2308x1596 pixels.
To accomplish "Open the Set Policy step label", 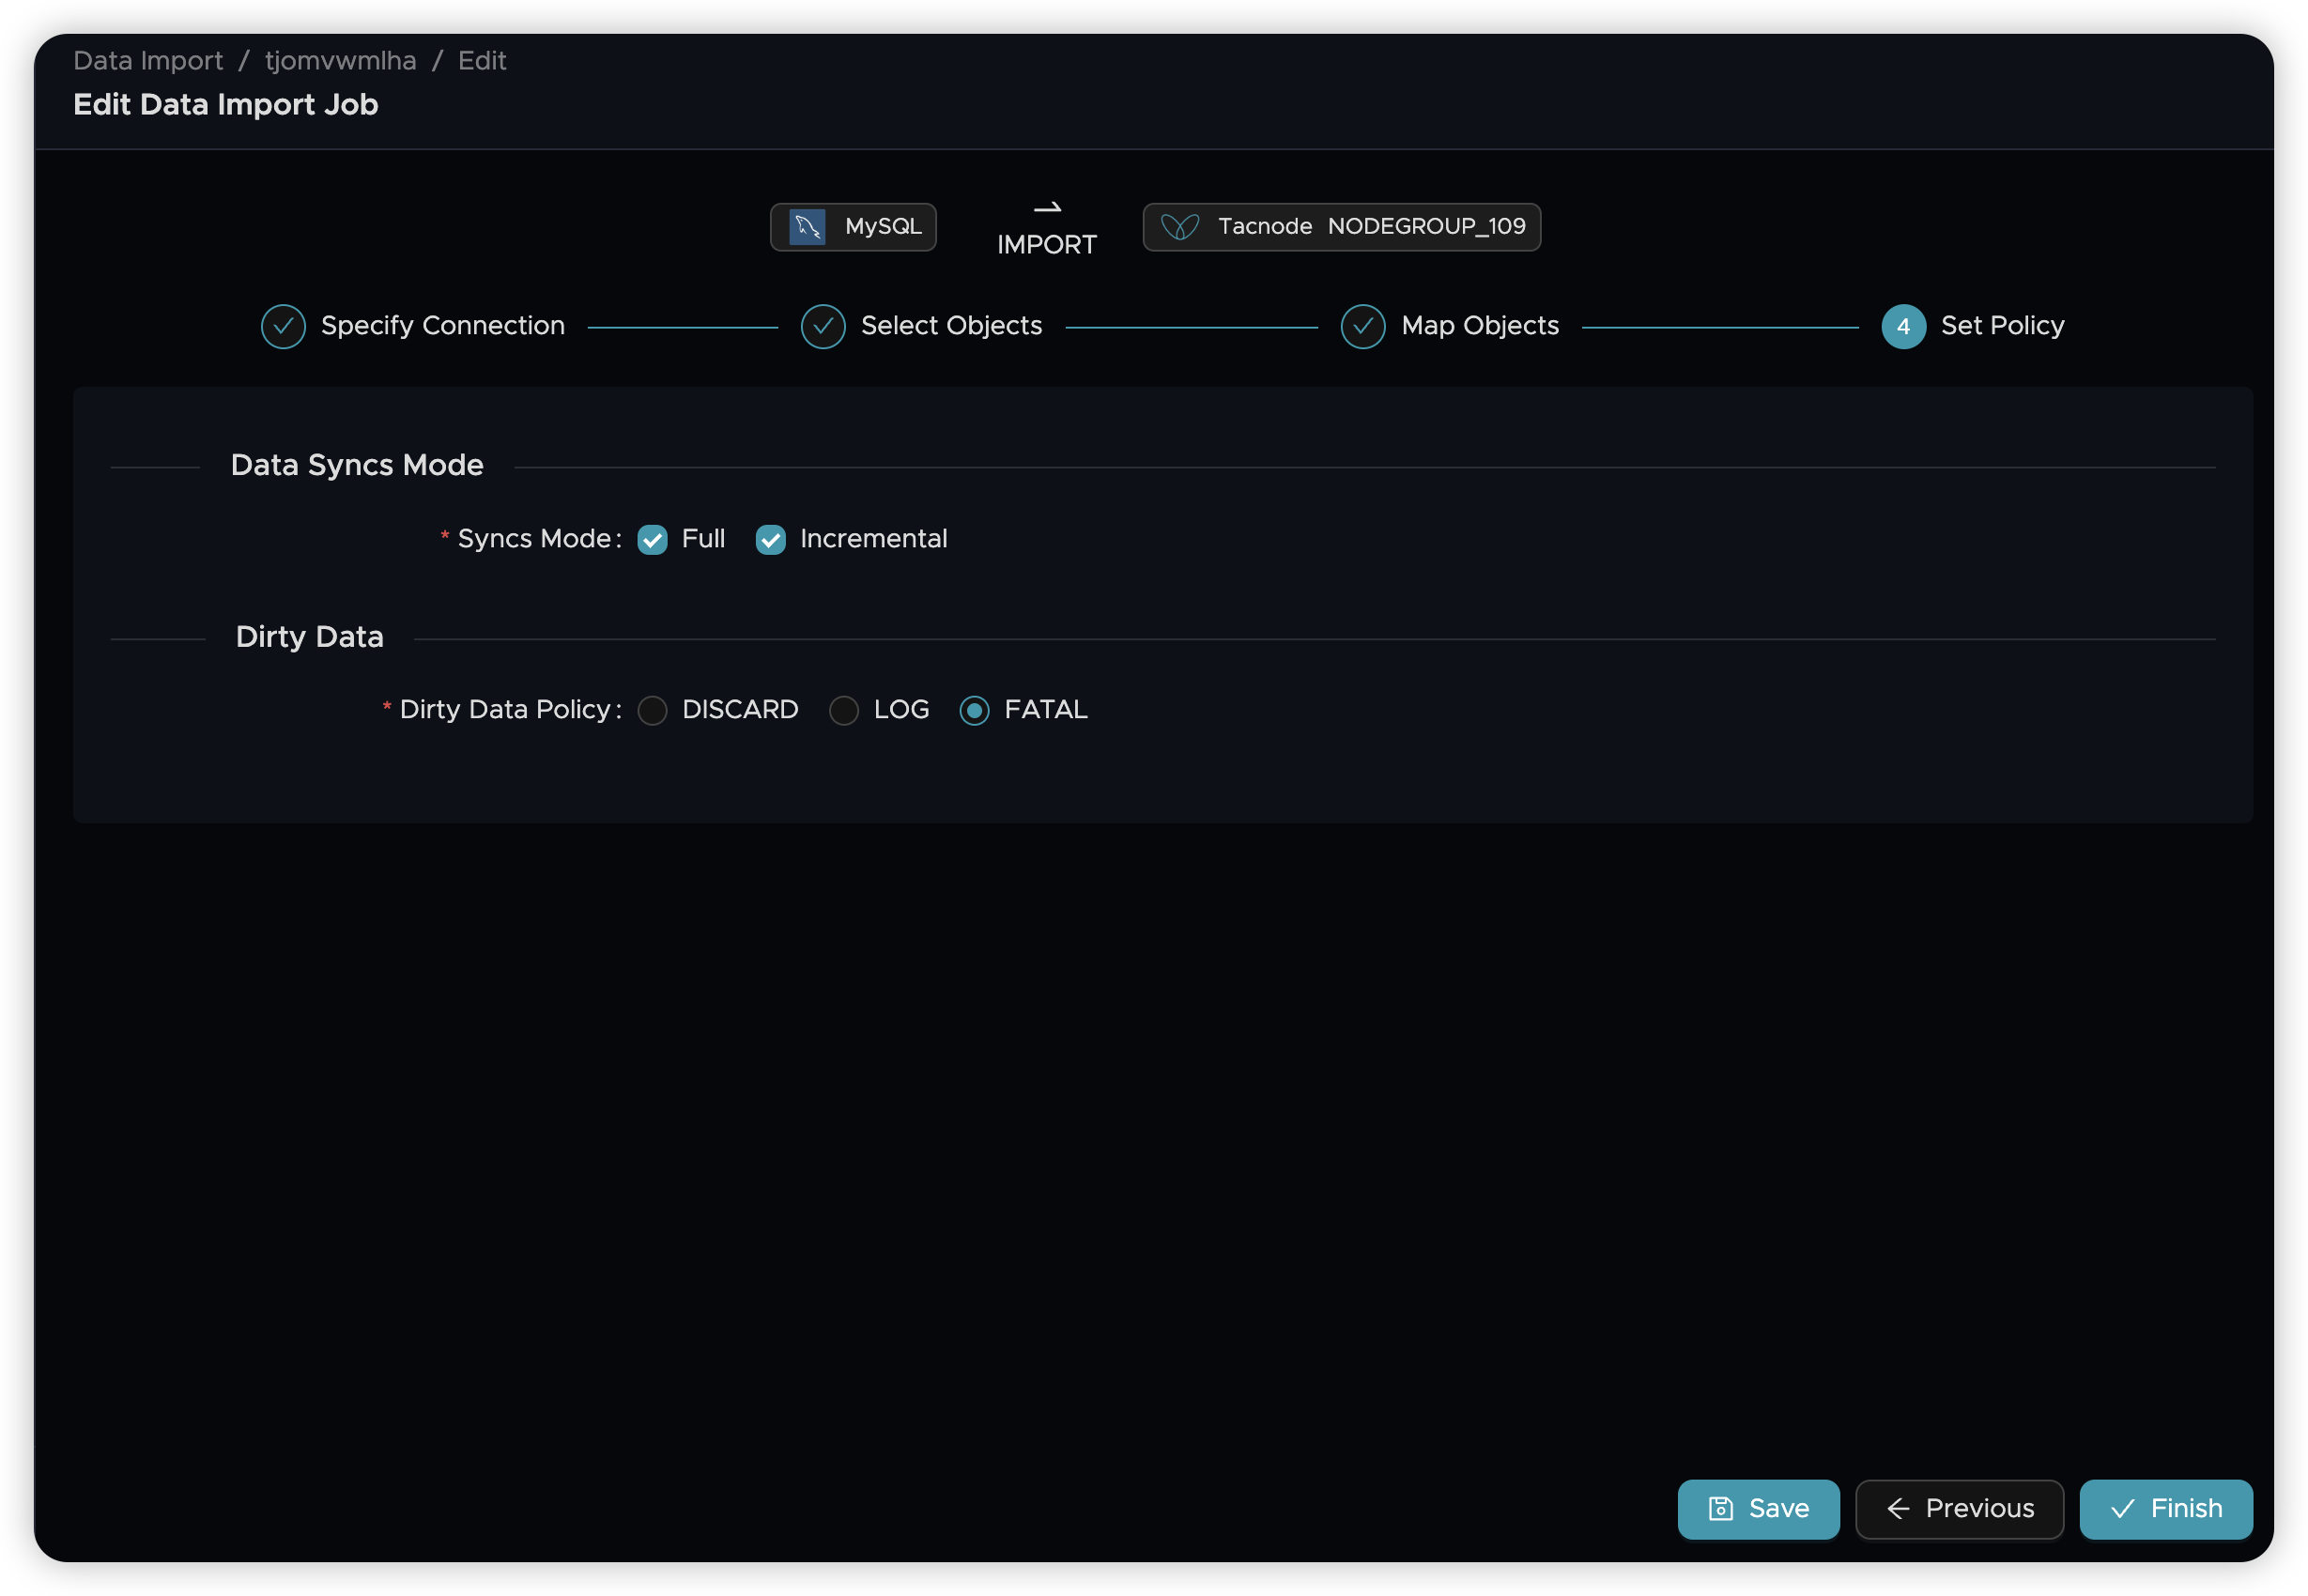I will tap(2002, 326).
